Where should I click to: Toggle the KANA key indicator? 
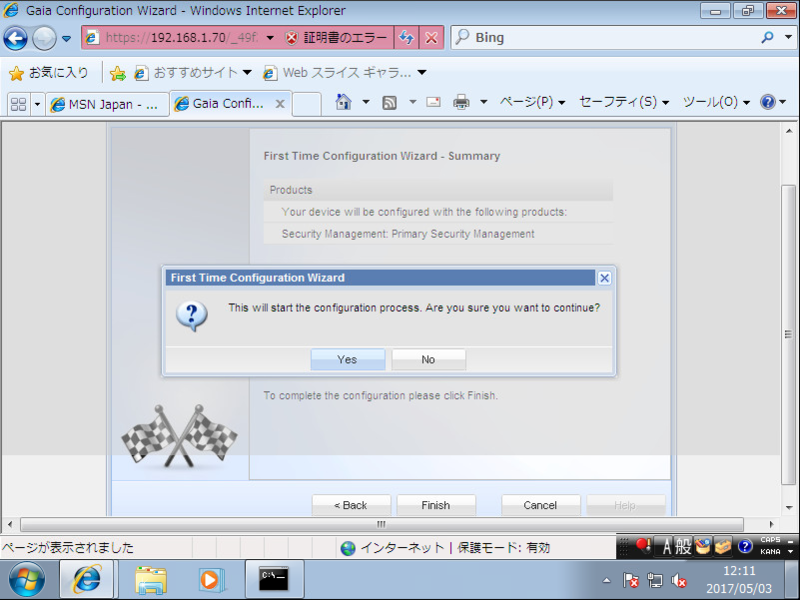(770, 552)
